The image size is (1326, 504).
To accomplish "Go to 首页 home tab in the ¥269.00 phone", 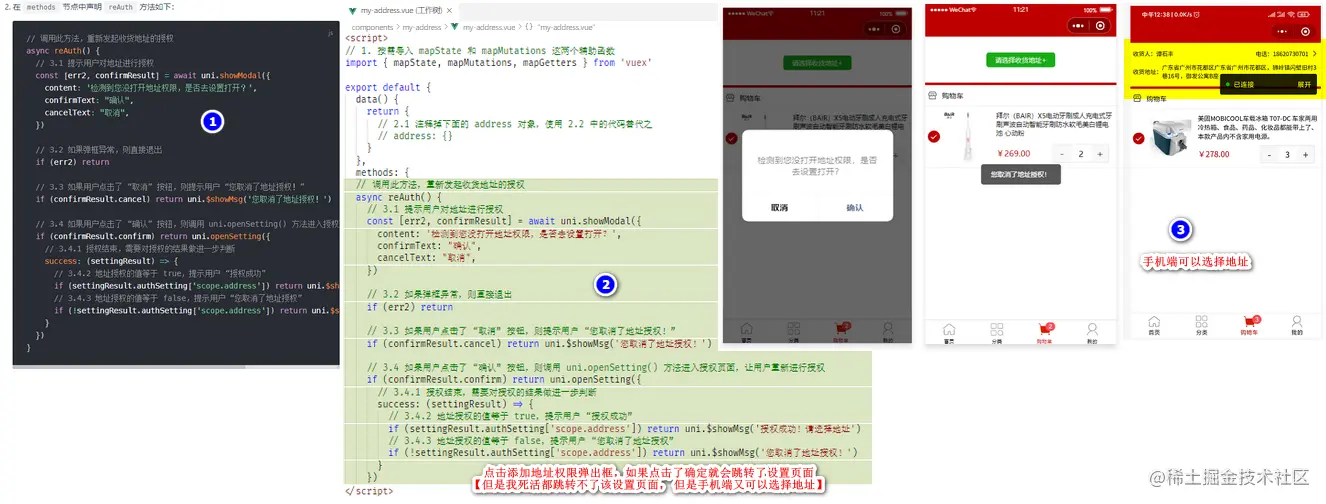I will 949,333.
